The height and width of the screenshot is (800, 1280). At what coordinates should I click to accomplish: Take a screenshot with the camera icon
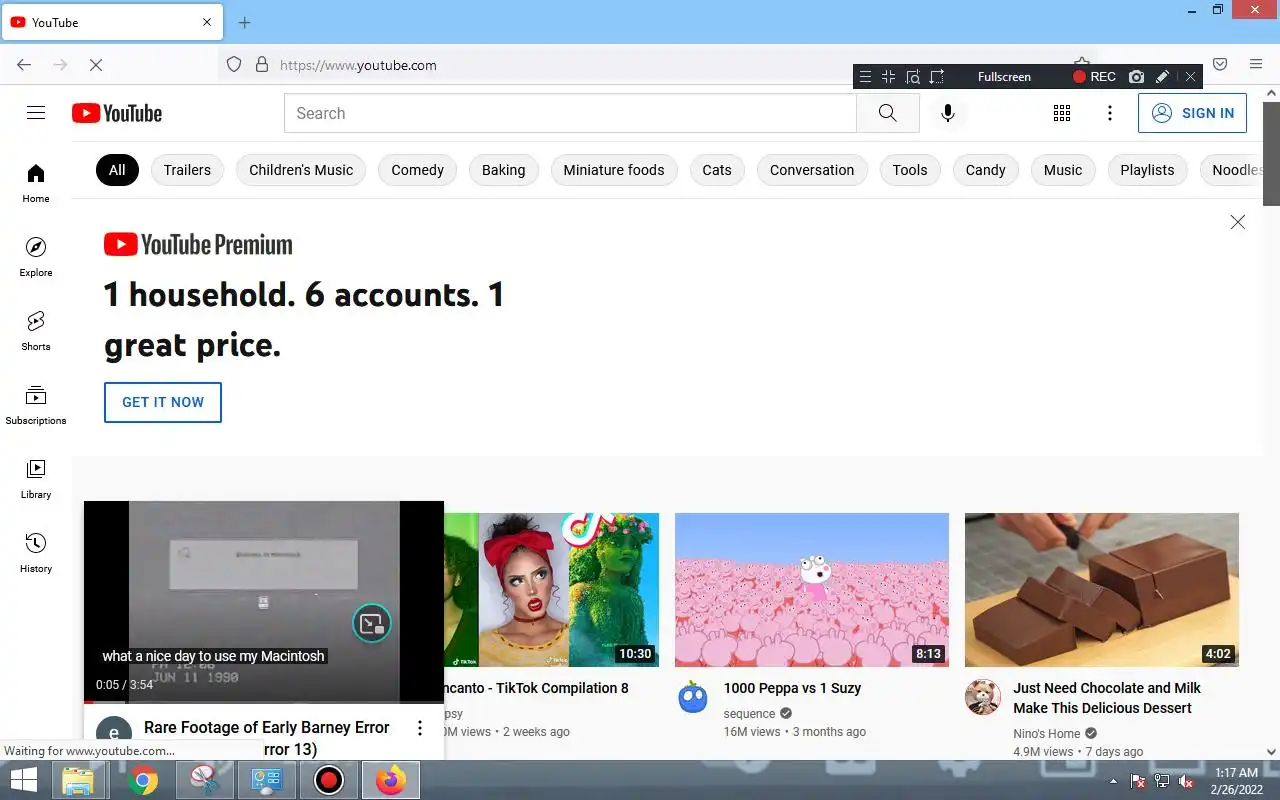tap(1136, 77)
